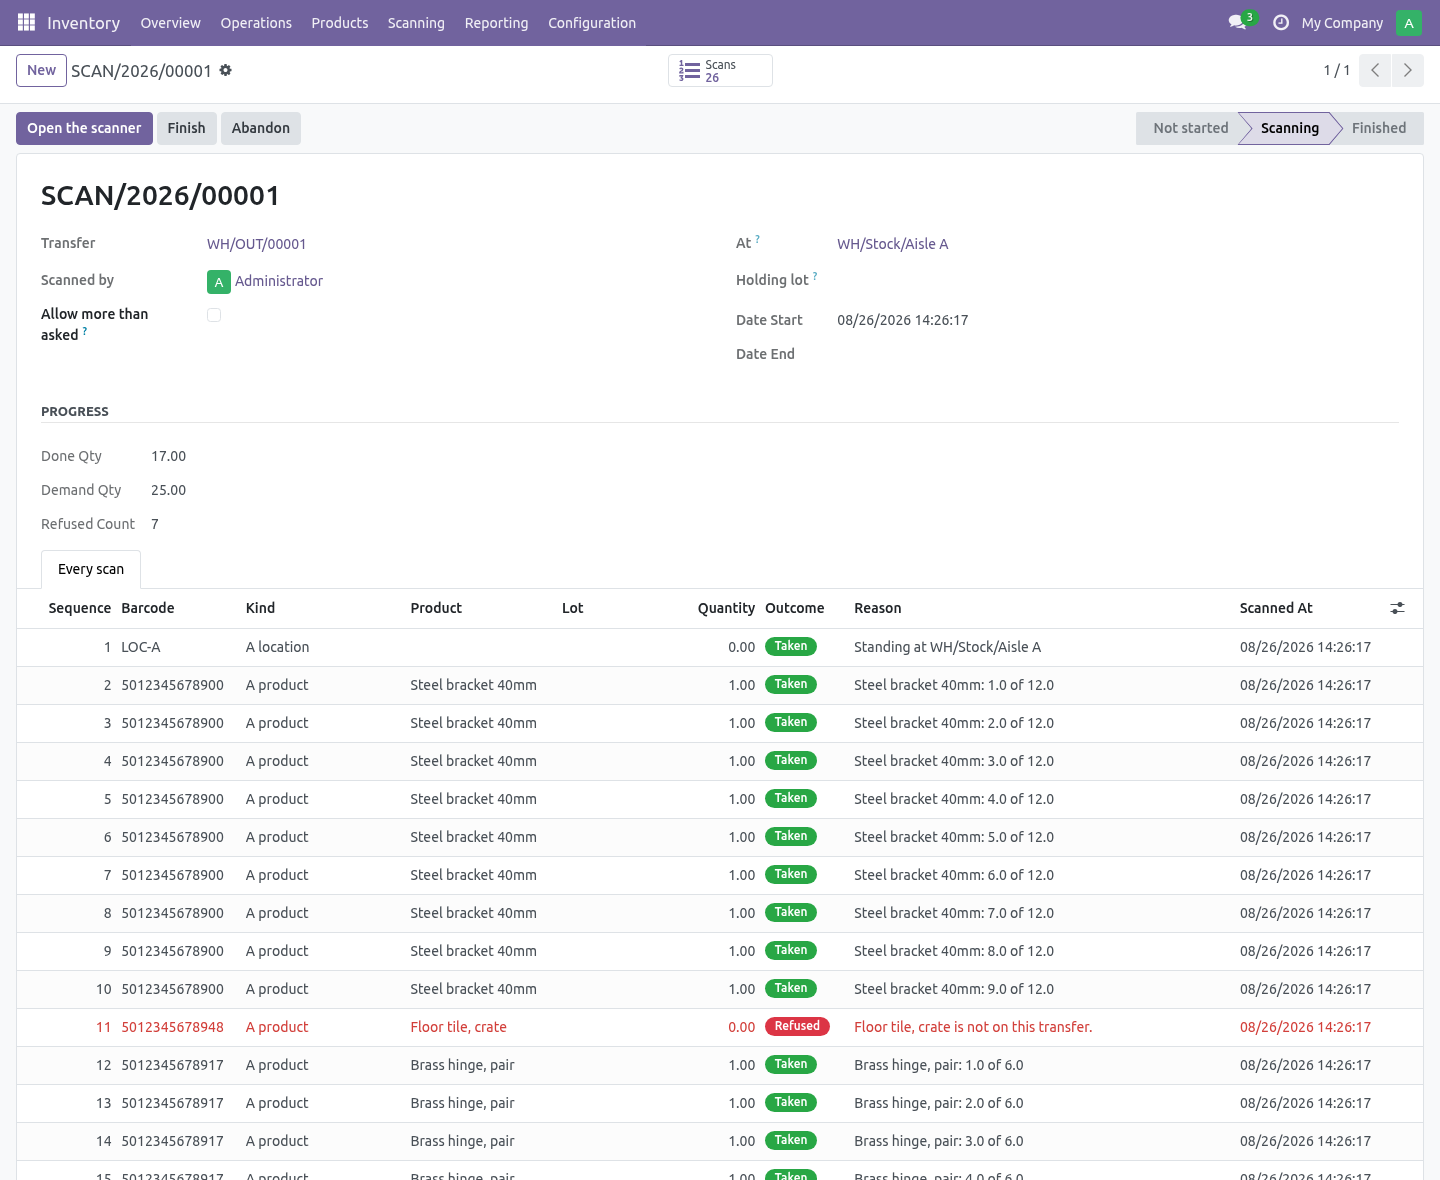Viewport: 1440px width, 1180px height.
Task: Expand the Reporting menu
Action: tap(496, 23)
